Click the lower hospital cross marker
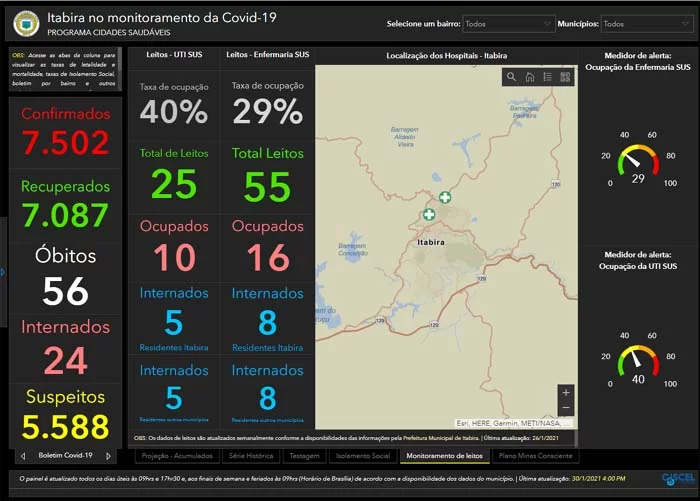The height and width of the screenshot is (501, 700). (x=429, y=214)
